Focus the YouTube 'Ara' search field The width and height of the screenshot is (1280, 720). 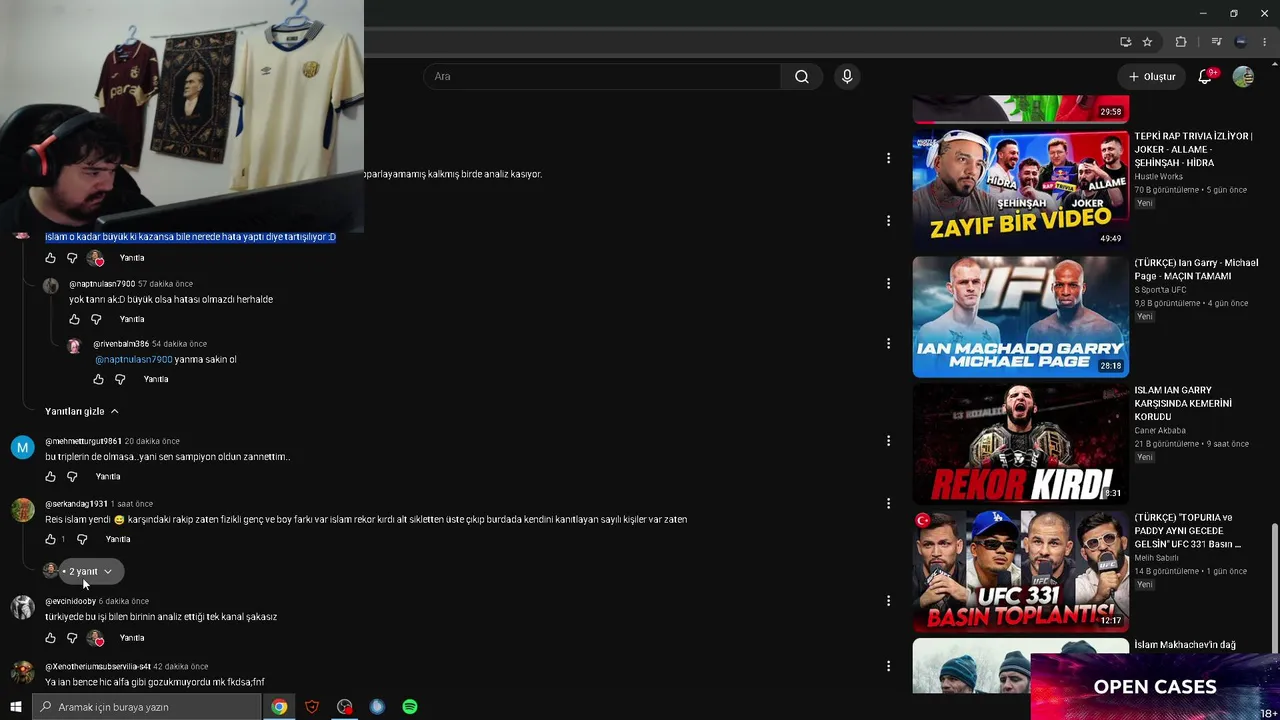[602, 77]
